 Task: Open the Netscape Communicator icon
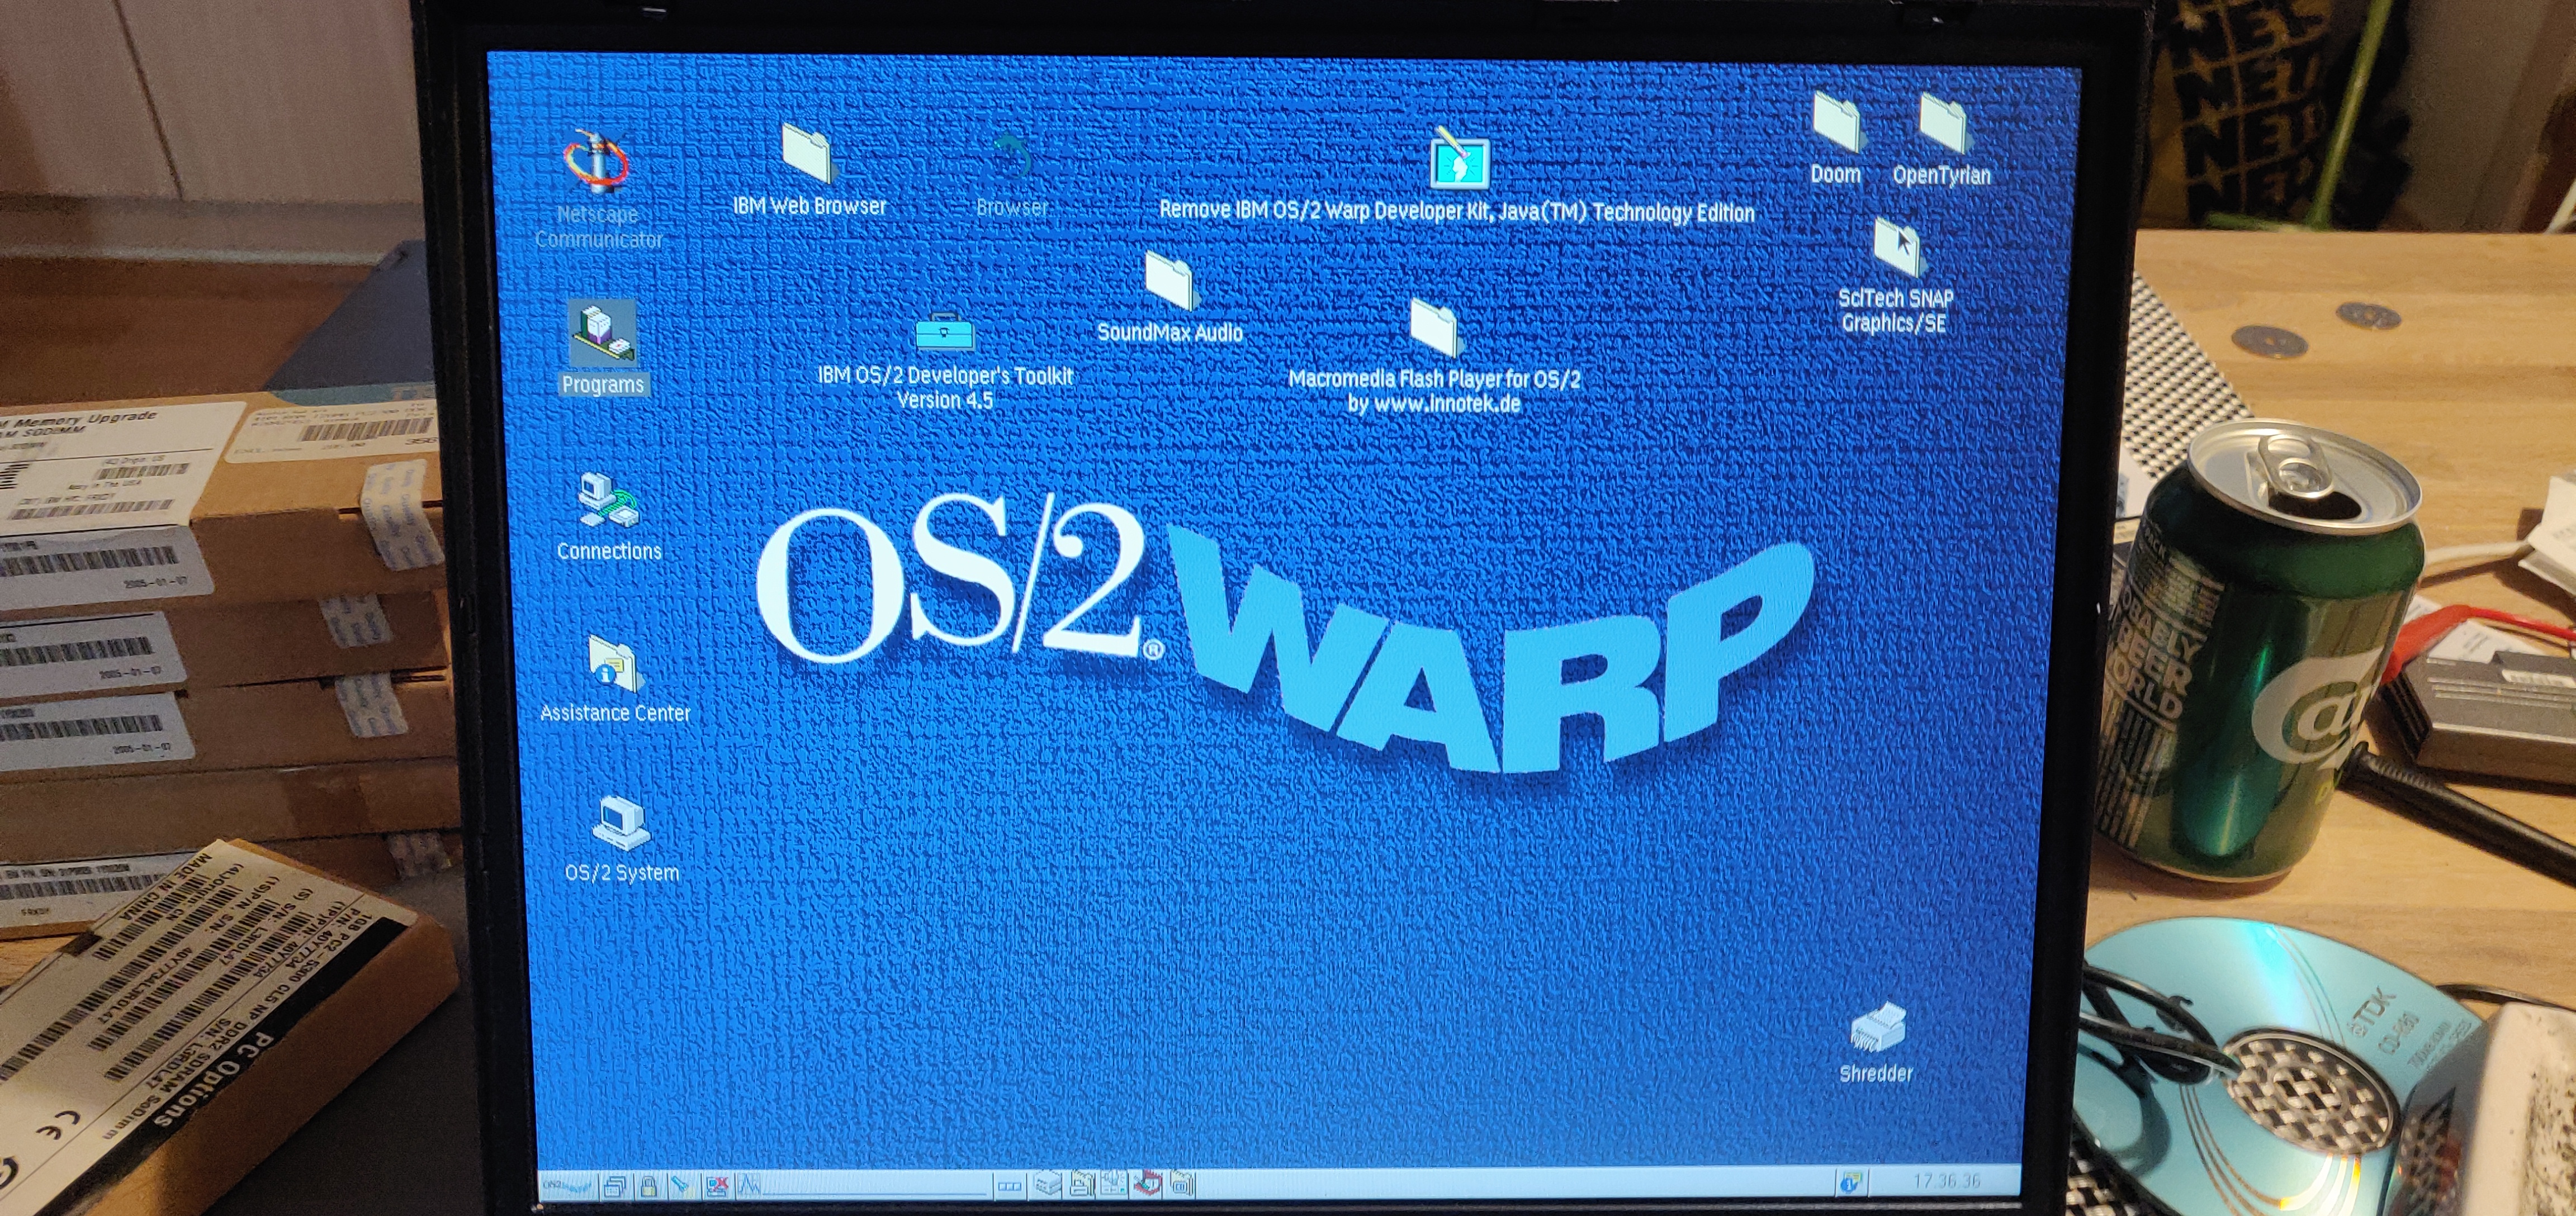pyautogui.click(x=596, y=162)
